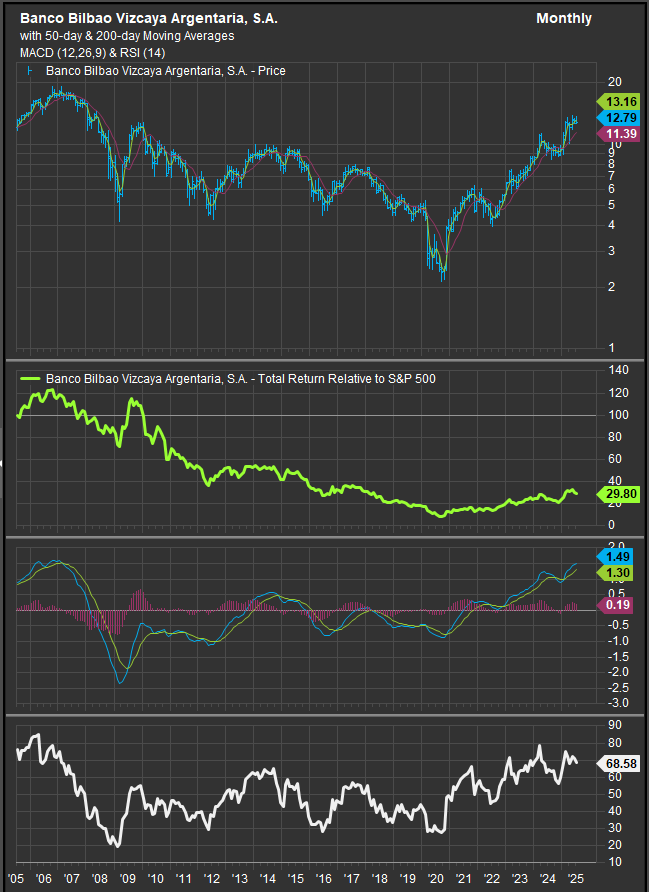Viewport: 649px width, 892px height.
Task: Click the 3 label on price axis
Action: [611, 250]
